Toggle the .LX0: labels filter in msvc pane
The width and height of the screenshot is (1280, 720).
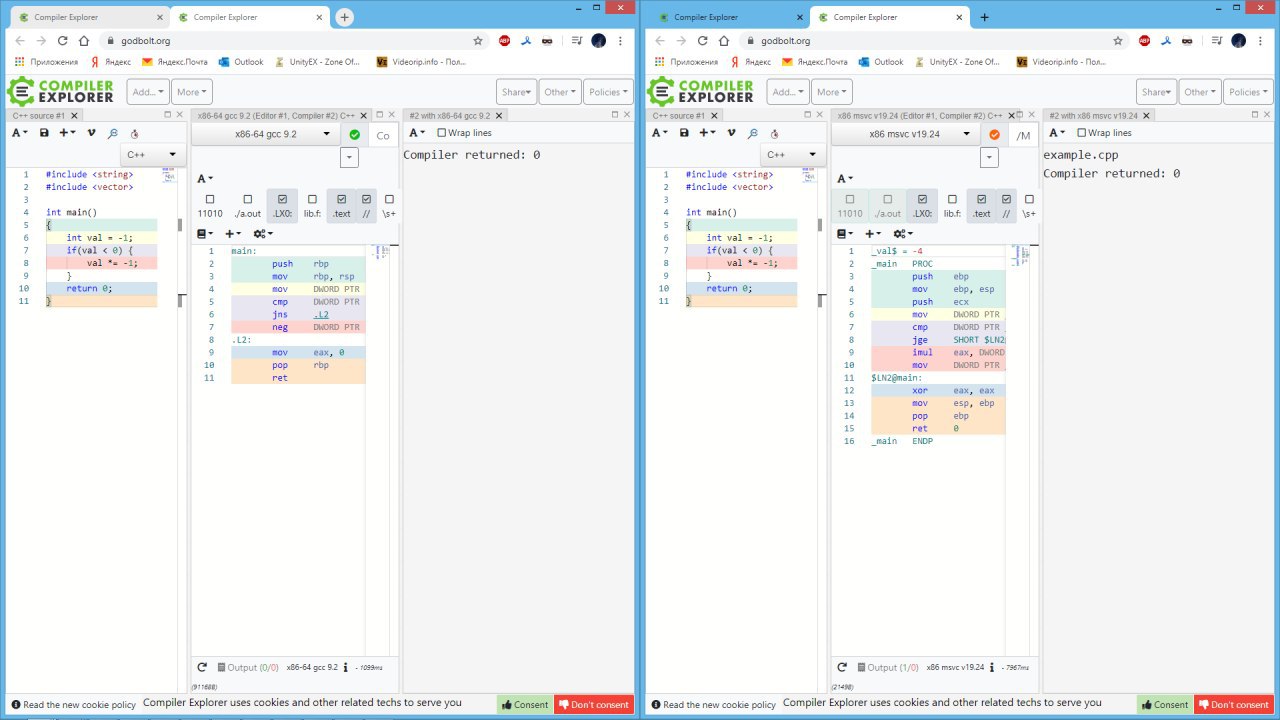[x=922, y=206]
